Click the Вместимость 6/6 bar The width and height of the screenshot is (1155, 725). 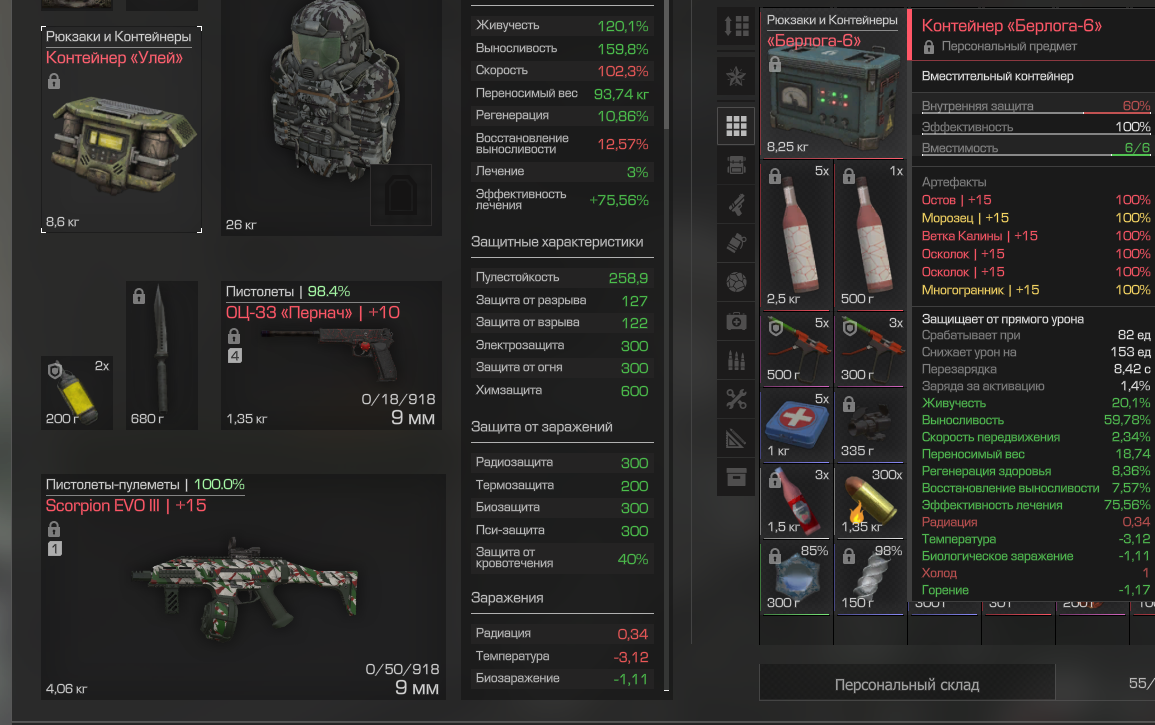coord(1036,148)
